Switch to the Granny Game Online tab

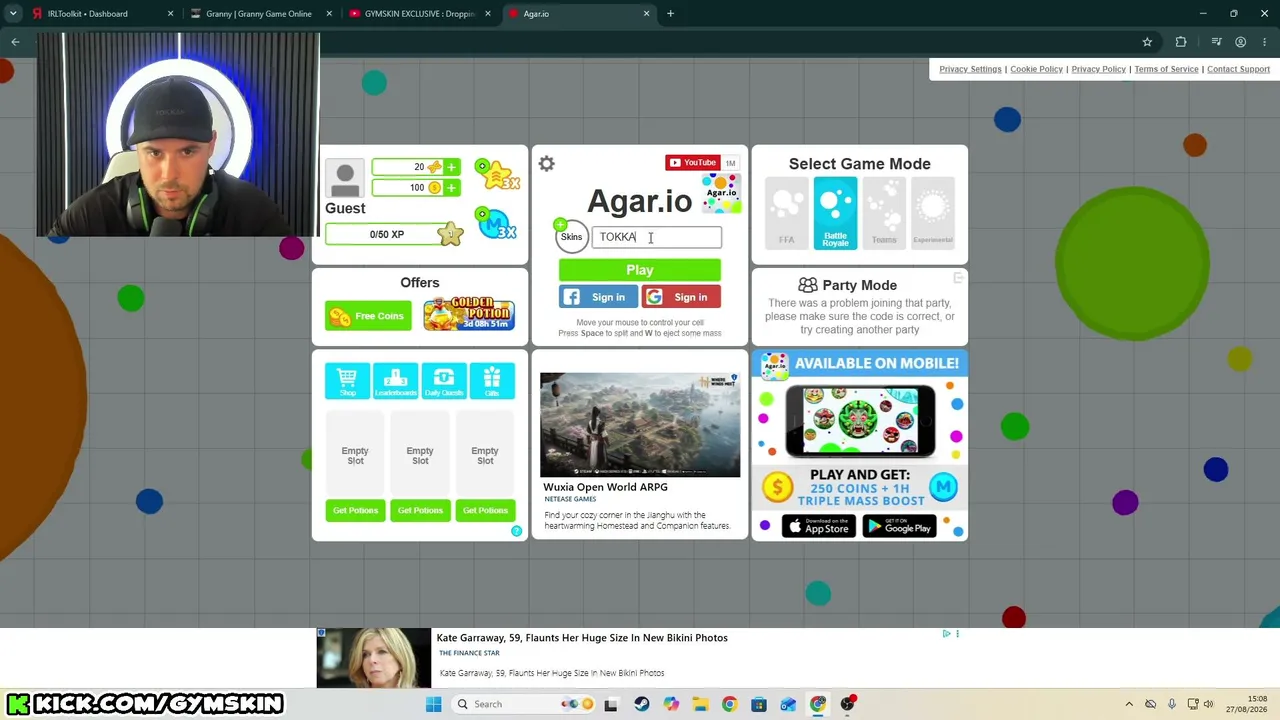pyautogui.click(x=259, y=14)
